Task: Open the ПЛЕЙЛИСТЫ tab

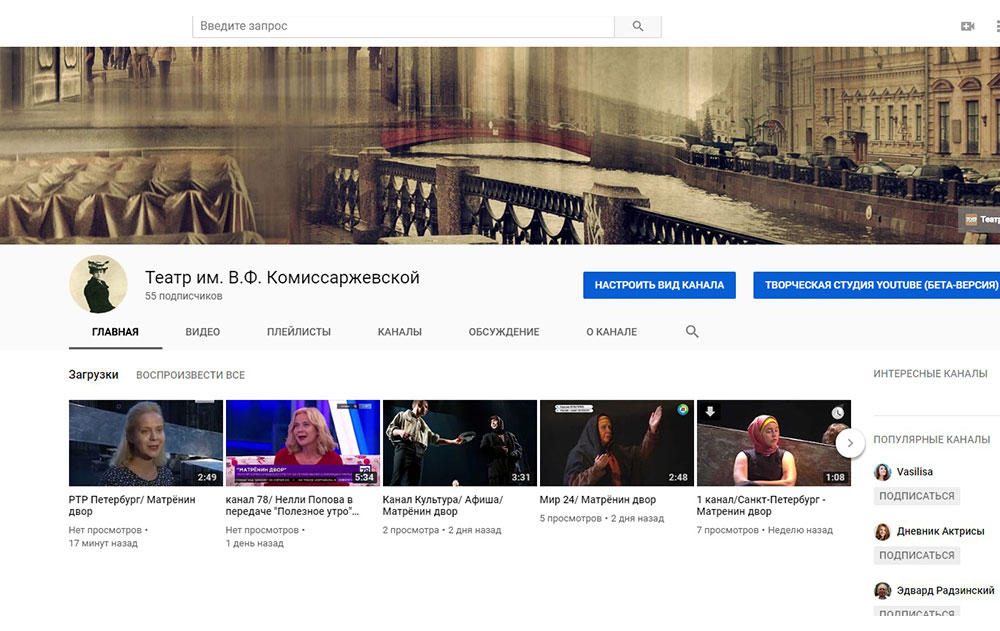Action: [x=298, y=332]
